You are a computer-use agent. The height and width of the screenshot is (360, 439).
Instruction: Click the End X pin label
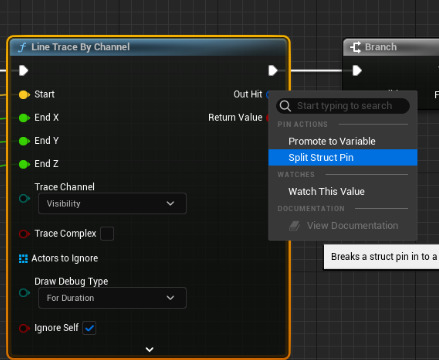[46, 118]
